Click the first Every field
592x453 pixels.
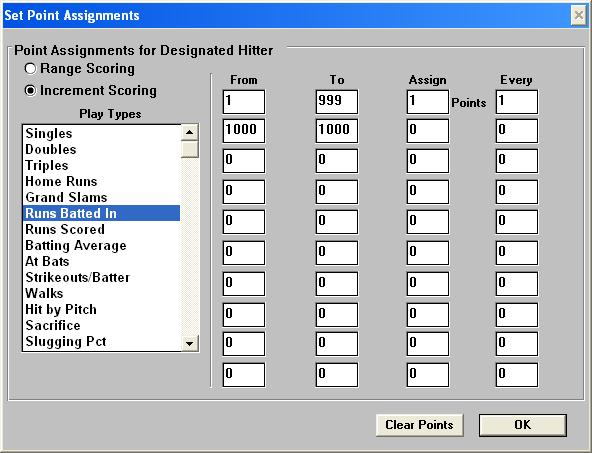tap(516, 102)
